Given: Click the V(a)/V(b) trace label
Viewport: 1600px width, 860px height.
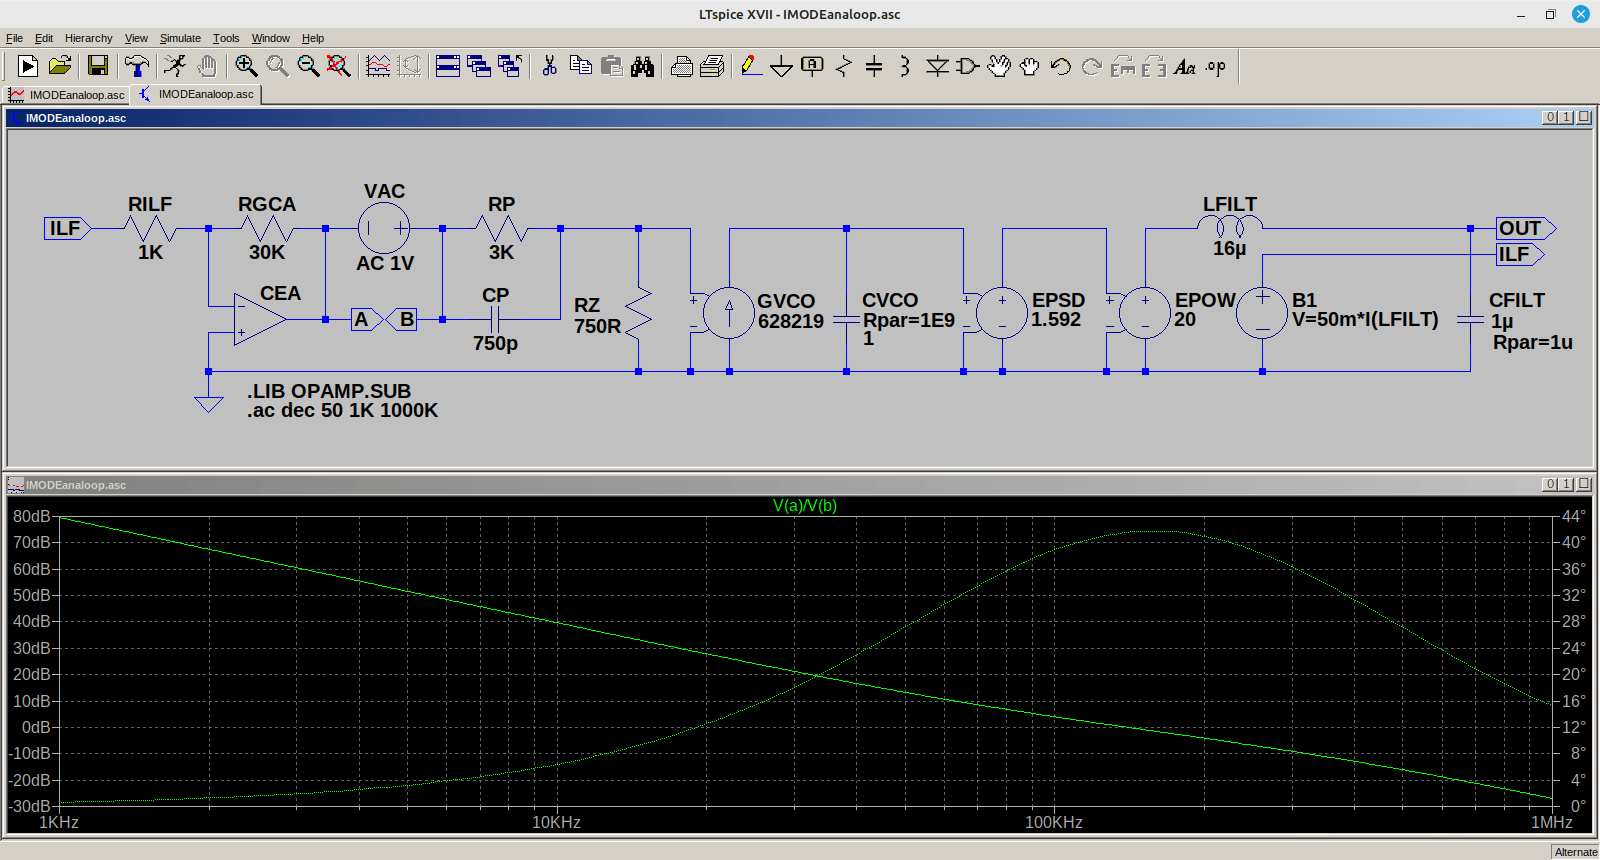Looking at the screenshot, I should (805, 505).
